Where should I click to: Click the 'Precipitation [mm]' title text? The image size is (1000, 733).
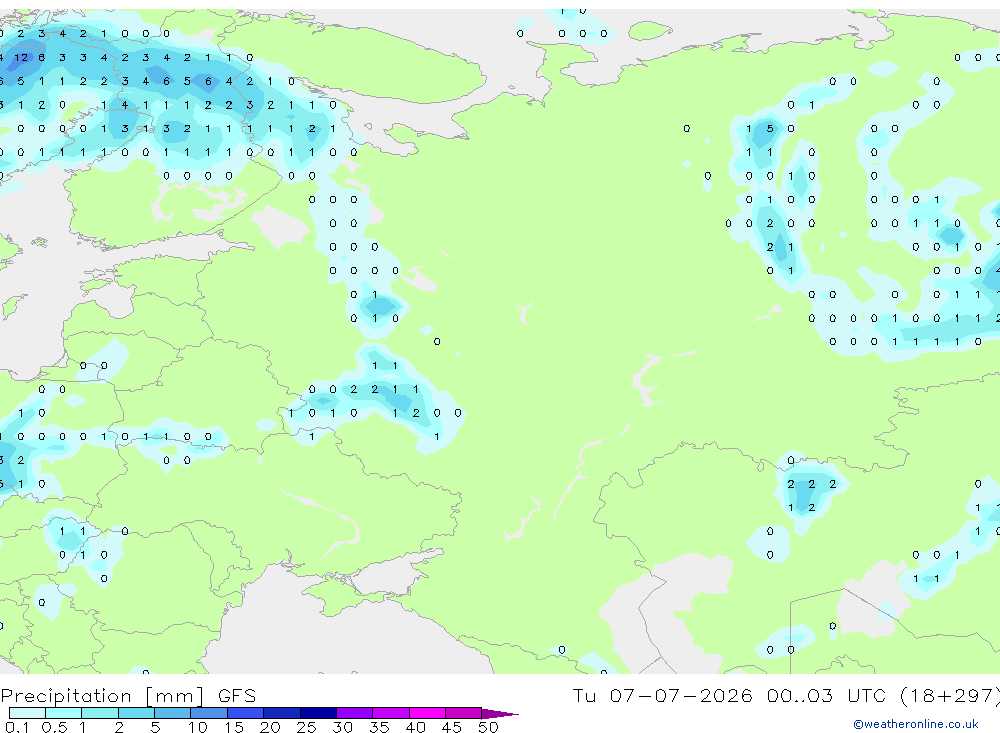[102, 696]
